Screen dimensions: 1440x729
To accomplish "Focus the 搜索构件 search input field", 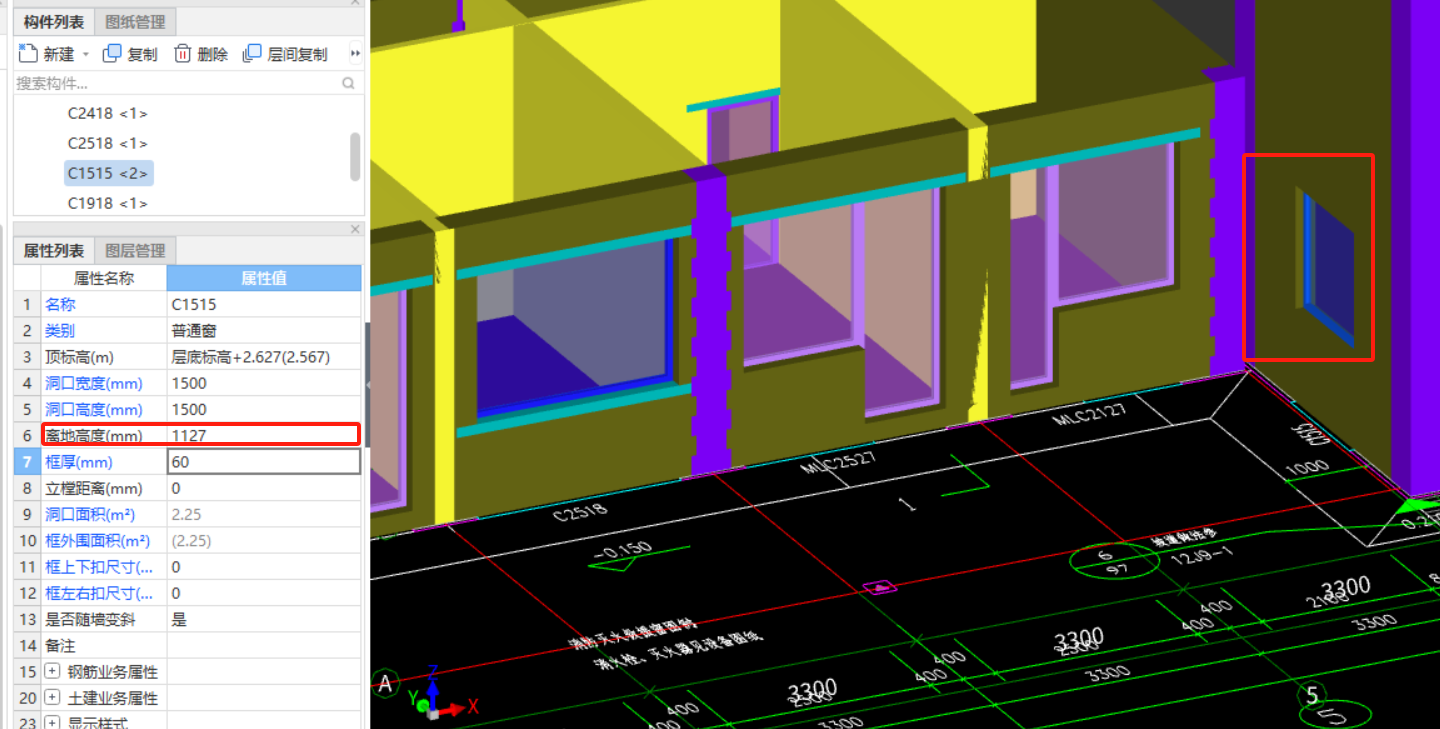I will point(177,84).
